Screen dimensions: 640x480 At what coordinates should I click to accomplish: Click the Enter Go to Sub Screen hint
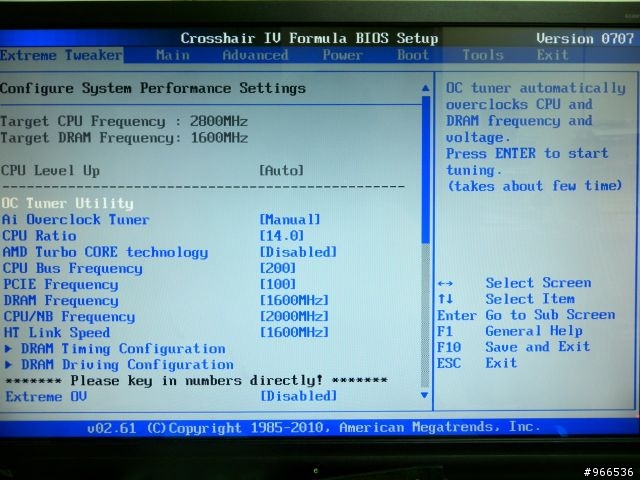click(x=526, y=315)
